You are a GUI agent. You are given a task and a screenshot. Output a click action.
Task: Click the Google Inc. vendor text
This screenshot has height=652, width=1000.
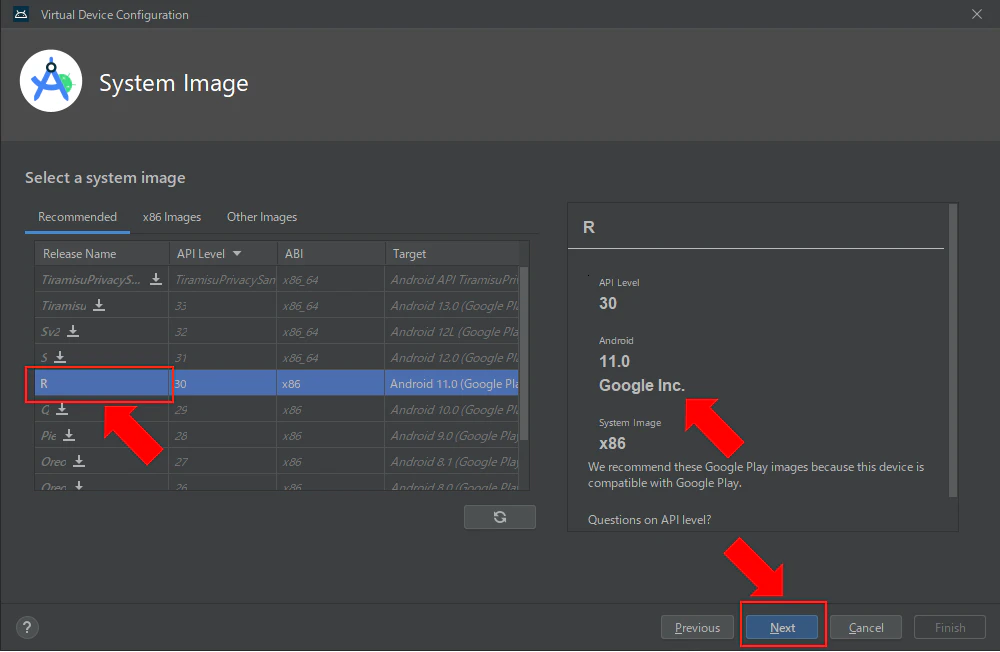642,385
